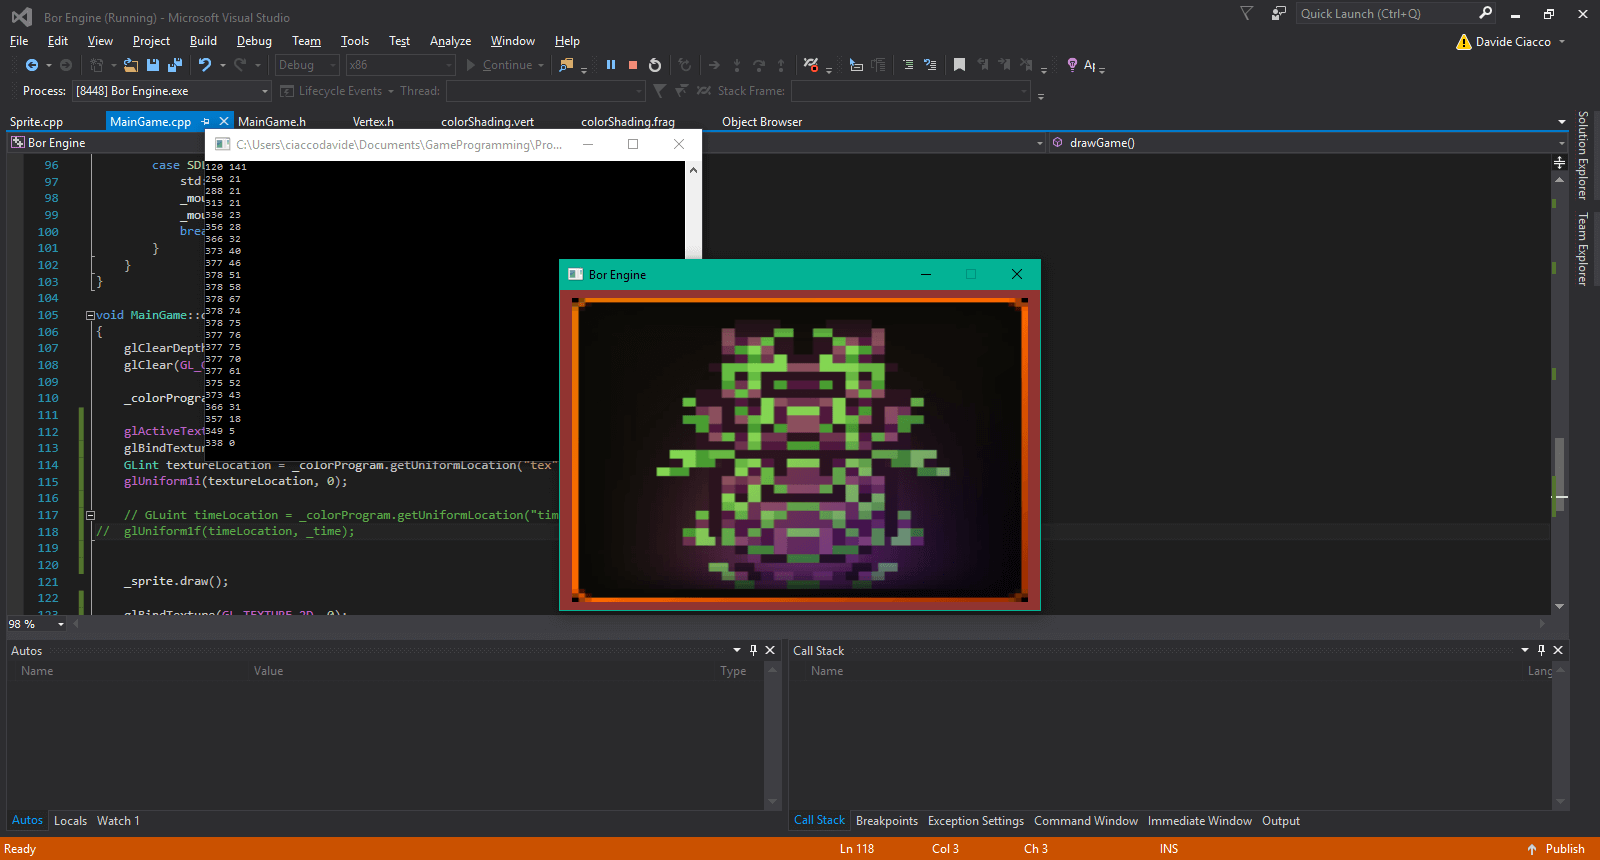1600x860 pixels.
Task: Open file using the folder toolbar icon
Action: pos(131,65)
